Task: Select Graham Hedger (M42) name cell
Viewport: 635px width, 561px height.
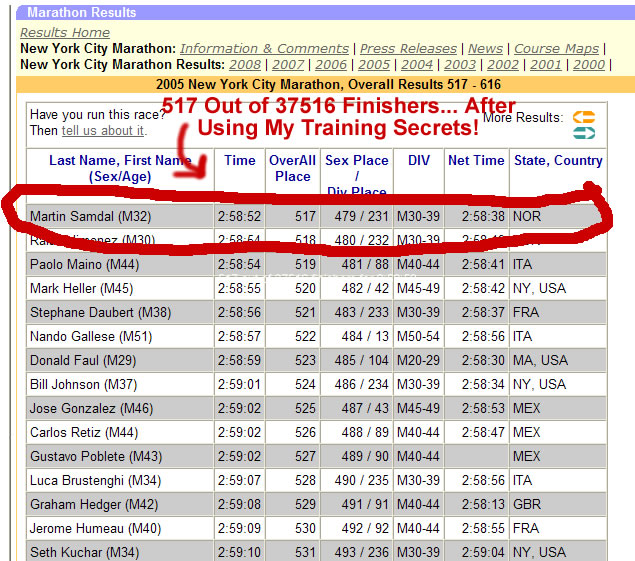Action: pyautogui.click(x=120, y=504)
